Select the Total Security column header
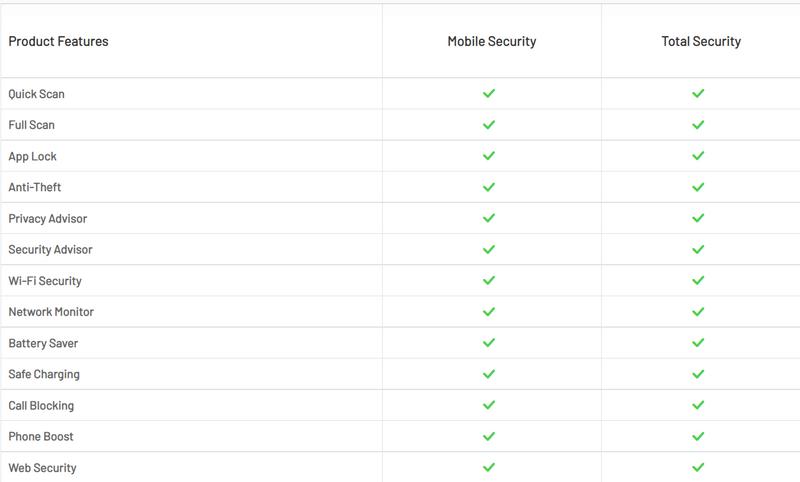Screen dimensions: 800x482 (x=701, y=42)
